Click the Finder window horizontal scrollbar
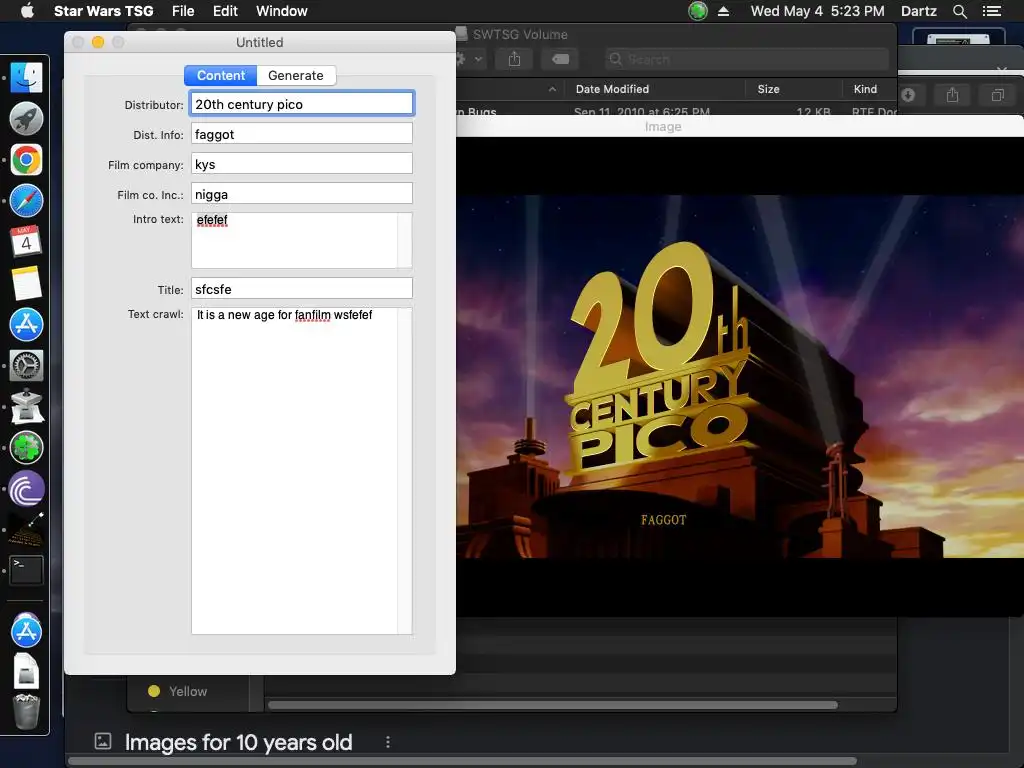 [x=552, y=705]
